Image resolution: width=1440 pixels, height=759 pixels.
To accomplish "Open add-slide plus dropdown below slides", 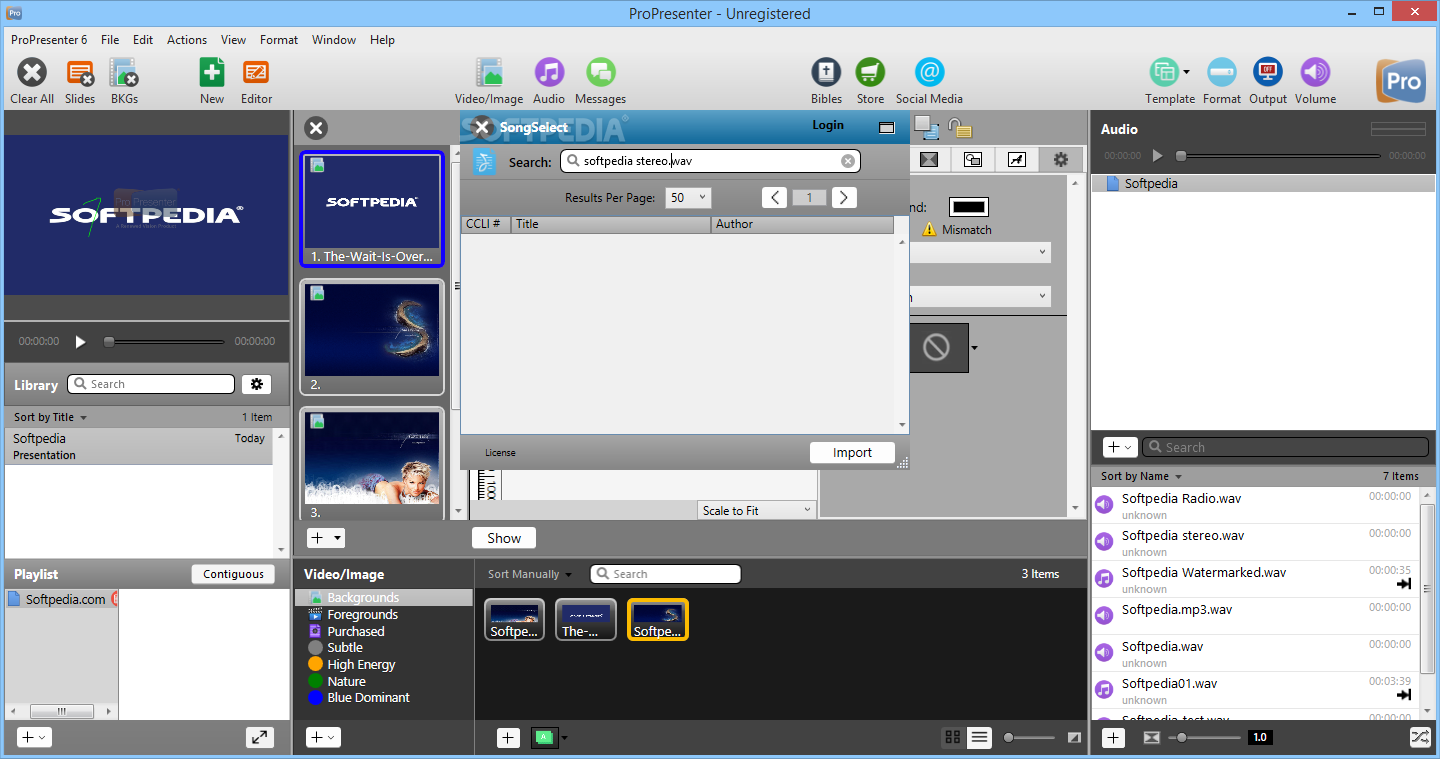I will [x=326, y=538].
